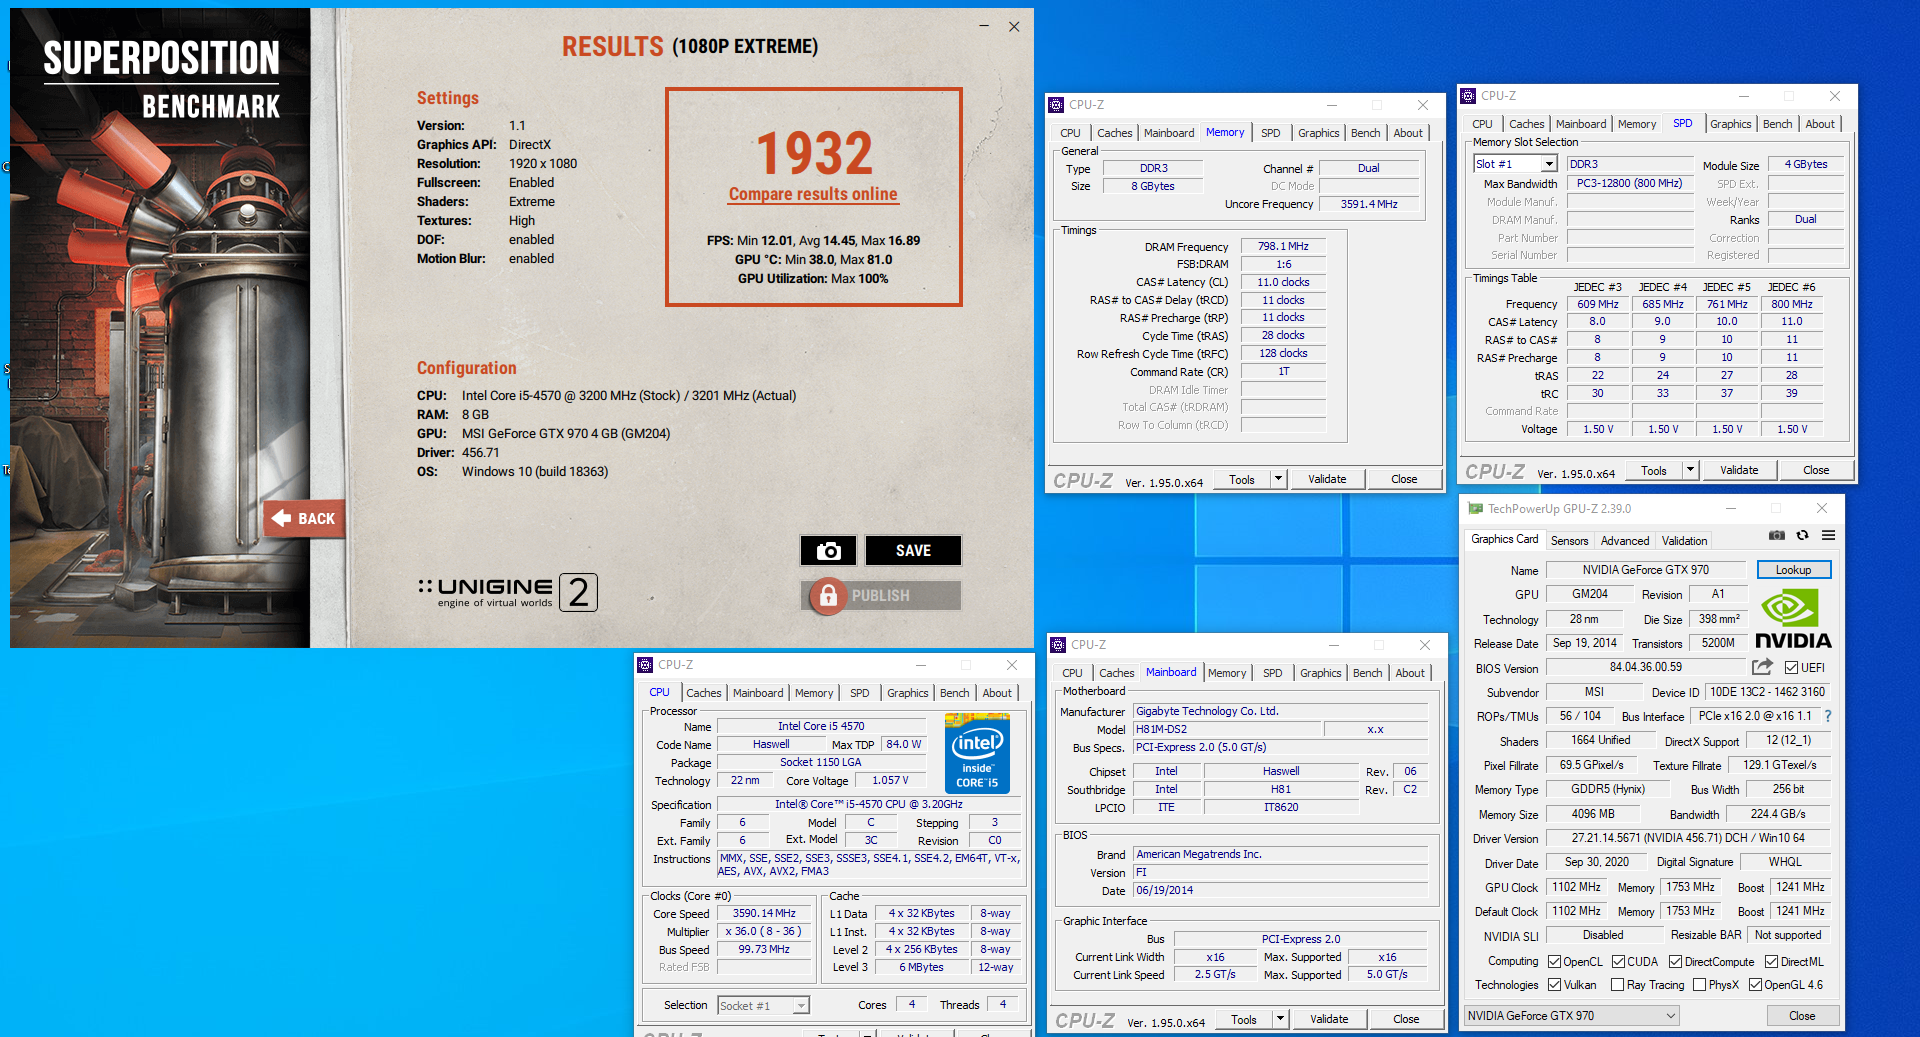Image resolution: width=1920 pixels, height=1037 pixels.
Task: Click the NVIDIA logo in GPU-Z
Action: [x=1793, y=619]
